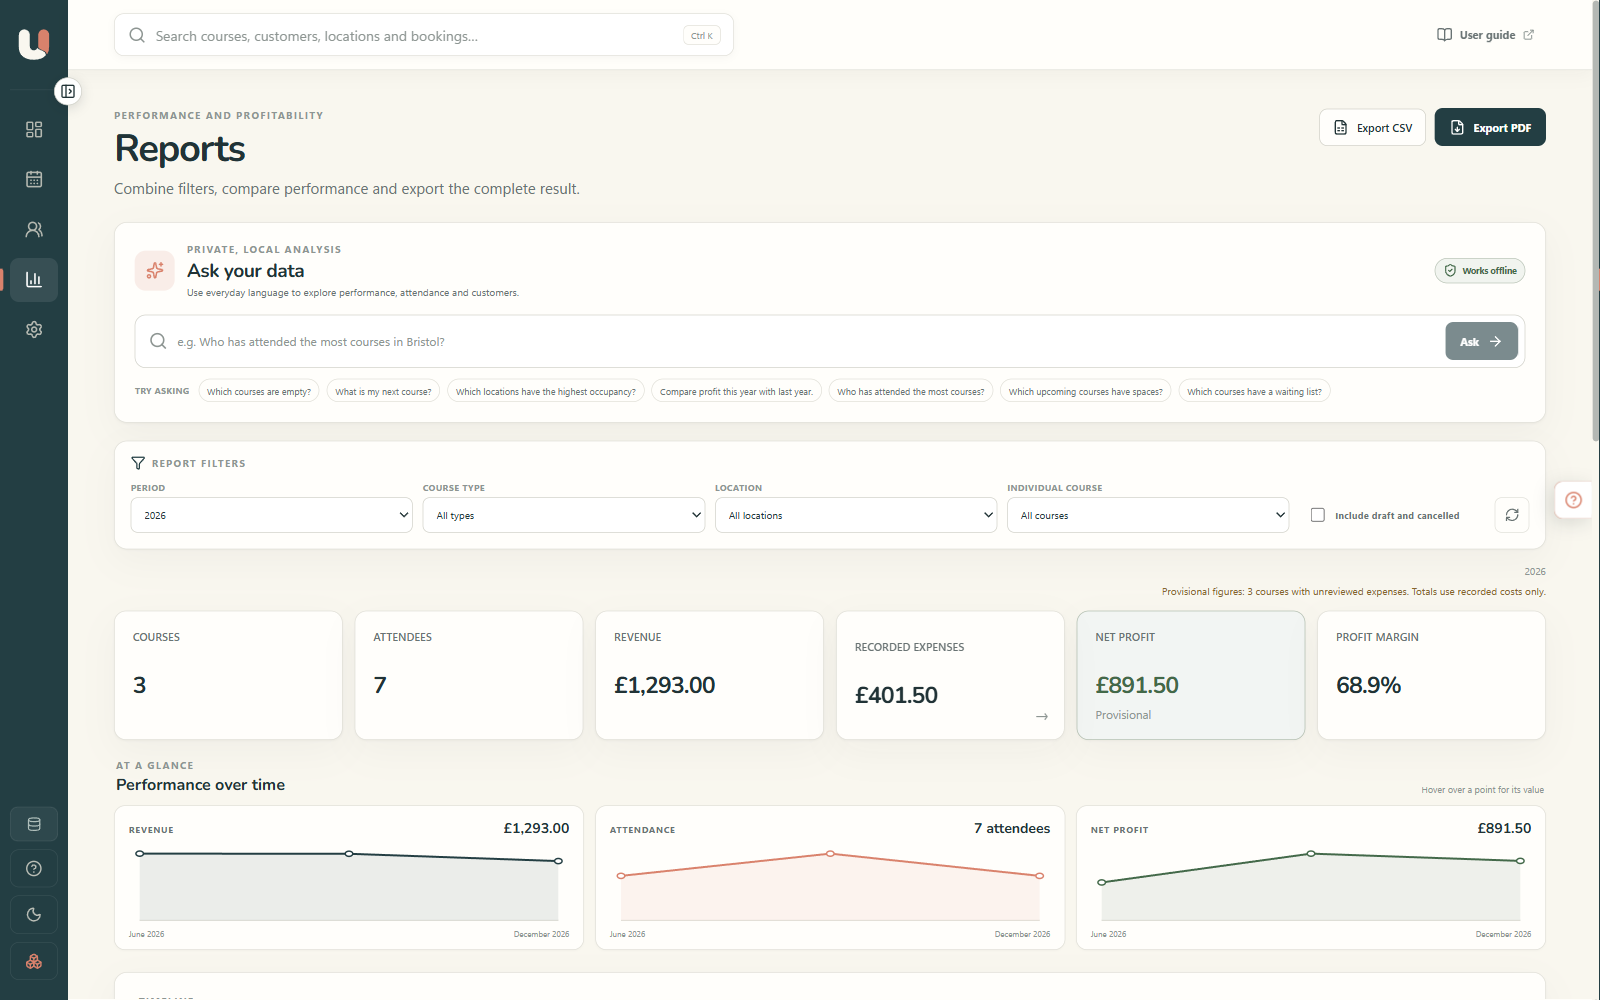Toggle the sidebar collapse button

68,91
